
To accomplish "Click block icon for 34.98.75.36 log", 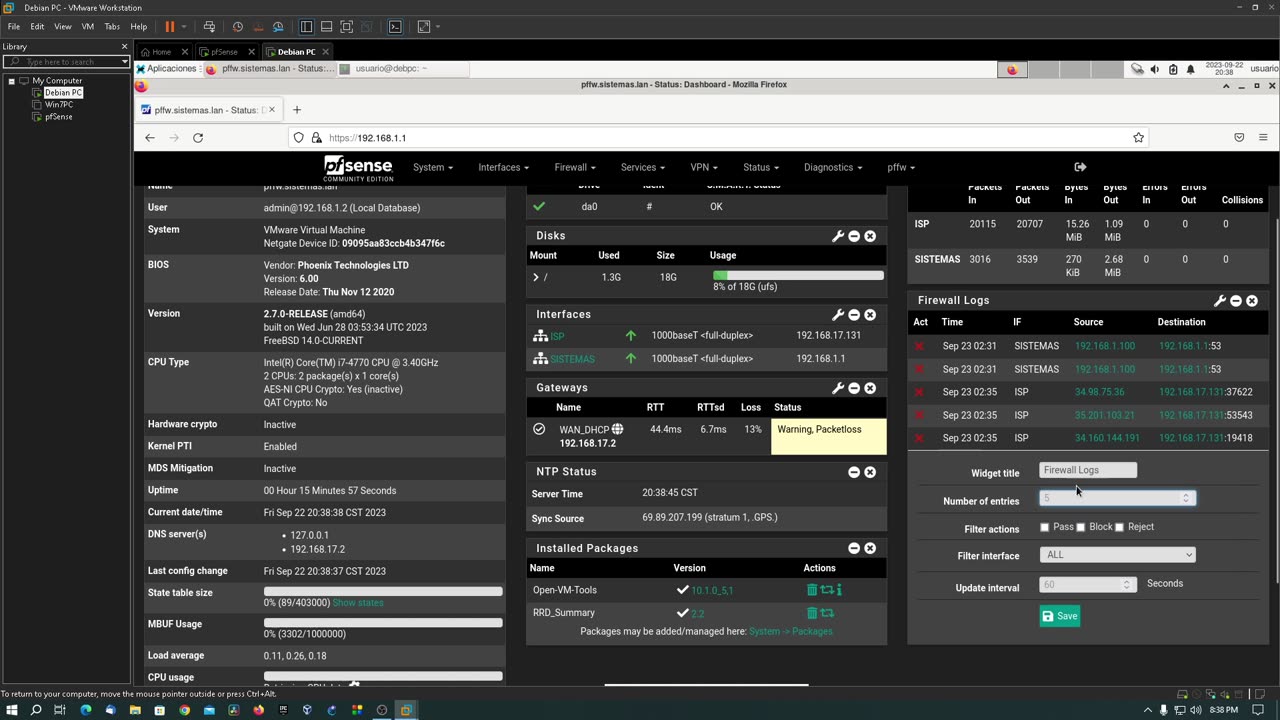I will 919,392.
